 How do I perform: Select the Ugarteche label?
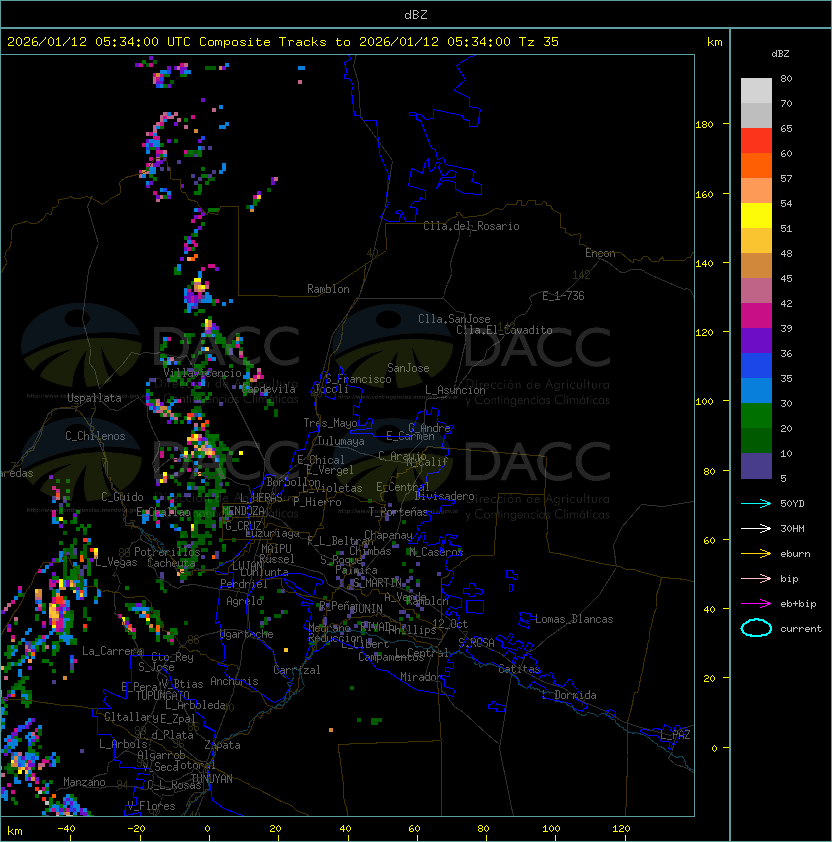coord(247,634)
